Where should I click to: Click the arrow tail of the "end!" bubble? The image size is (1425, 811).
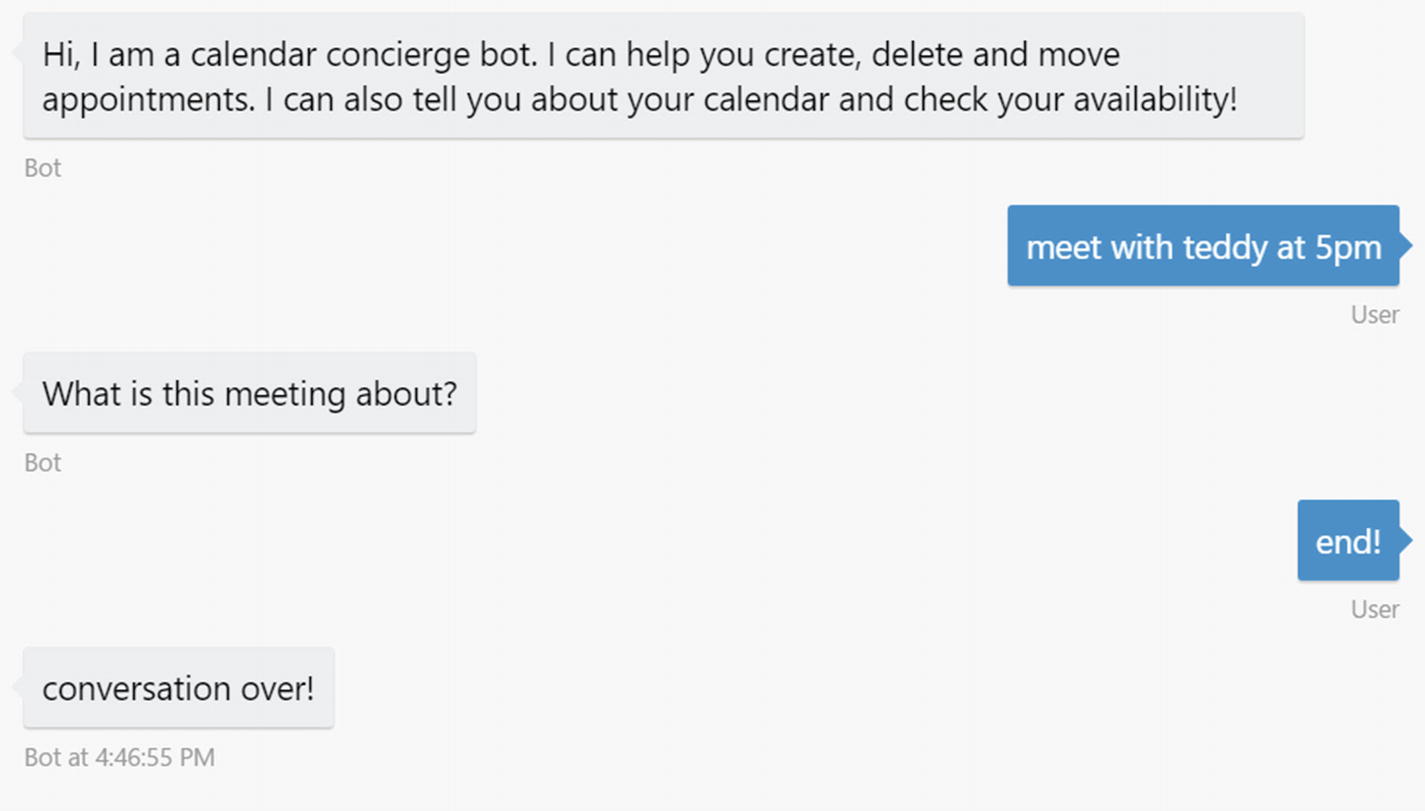click(1406, 540)
